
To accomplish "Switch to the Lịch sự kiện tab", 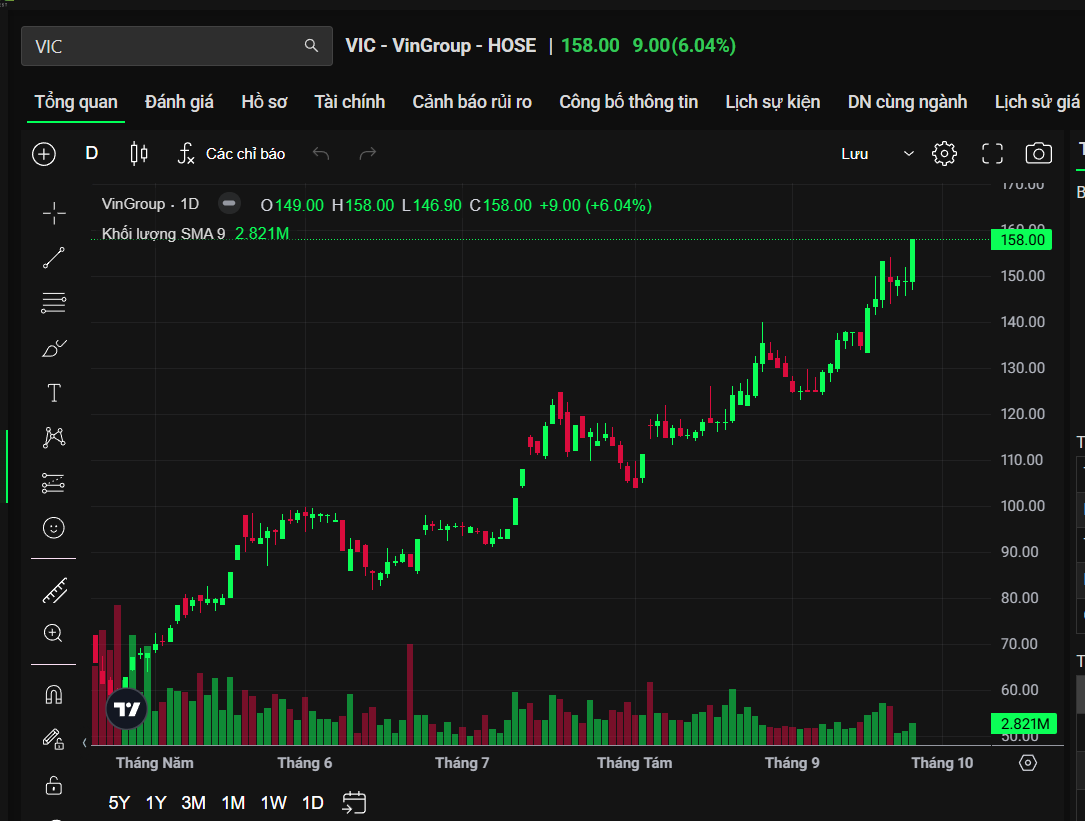I will tap(773, 102).
